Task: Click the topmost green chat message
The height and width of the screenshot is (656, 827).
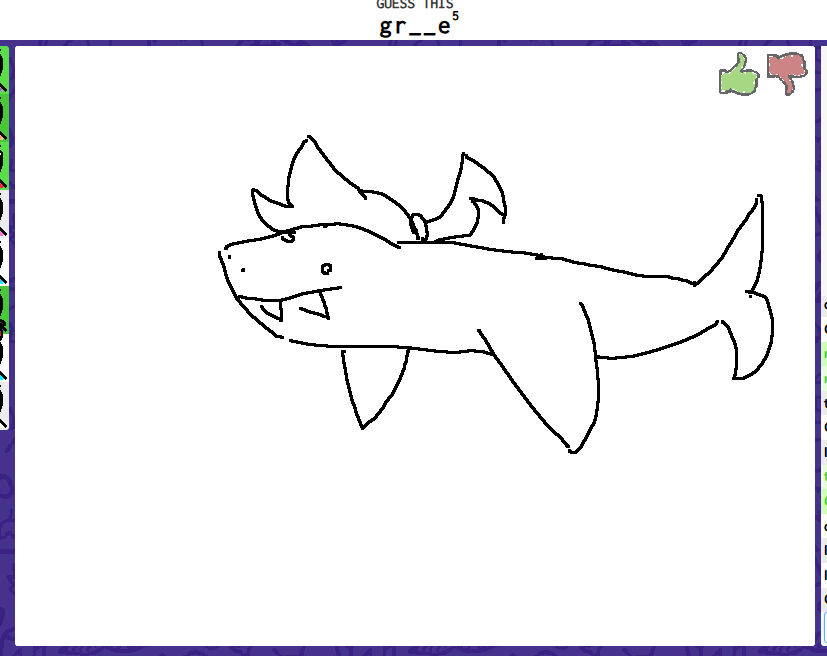Action: click(x=824, y=353)
